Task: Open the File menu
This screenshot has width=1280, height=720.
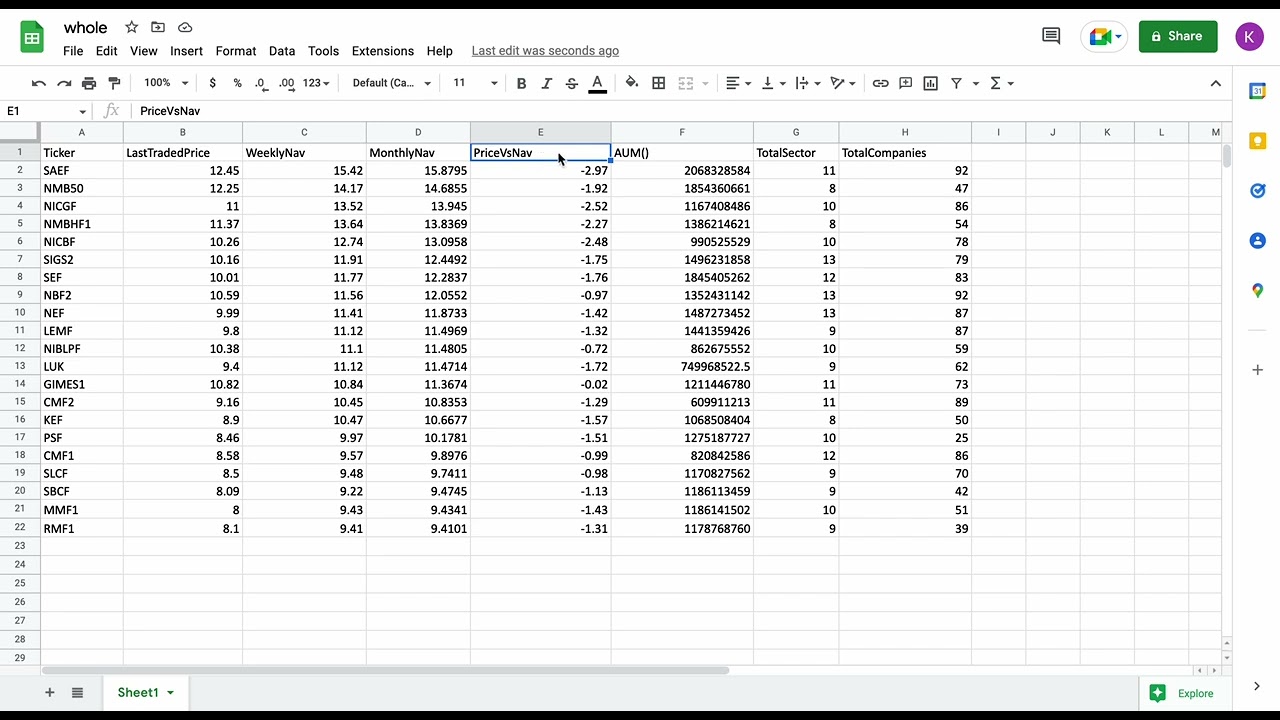Action: pyautogui.click(x=73, y=51)
